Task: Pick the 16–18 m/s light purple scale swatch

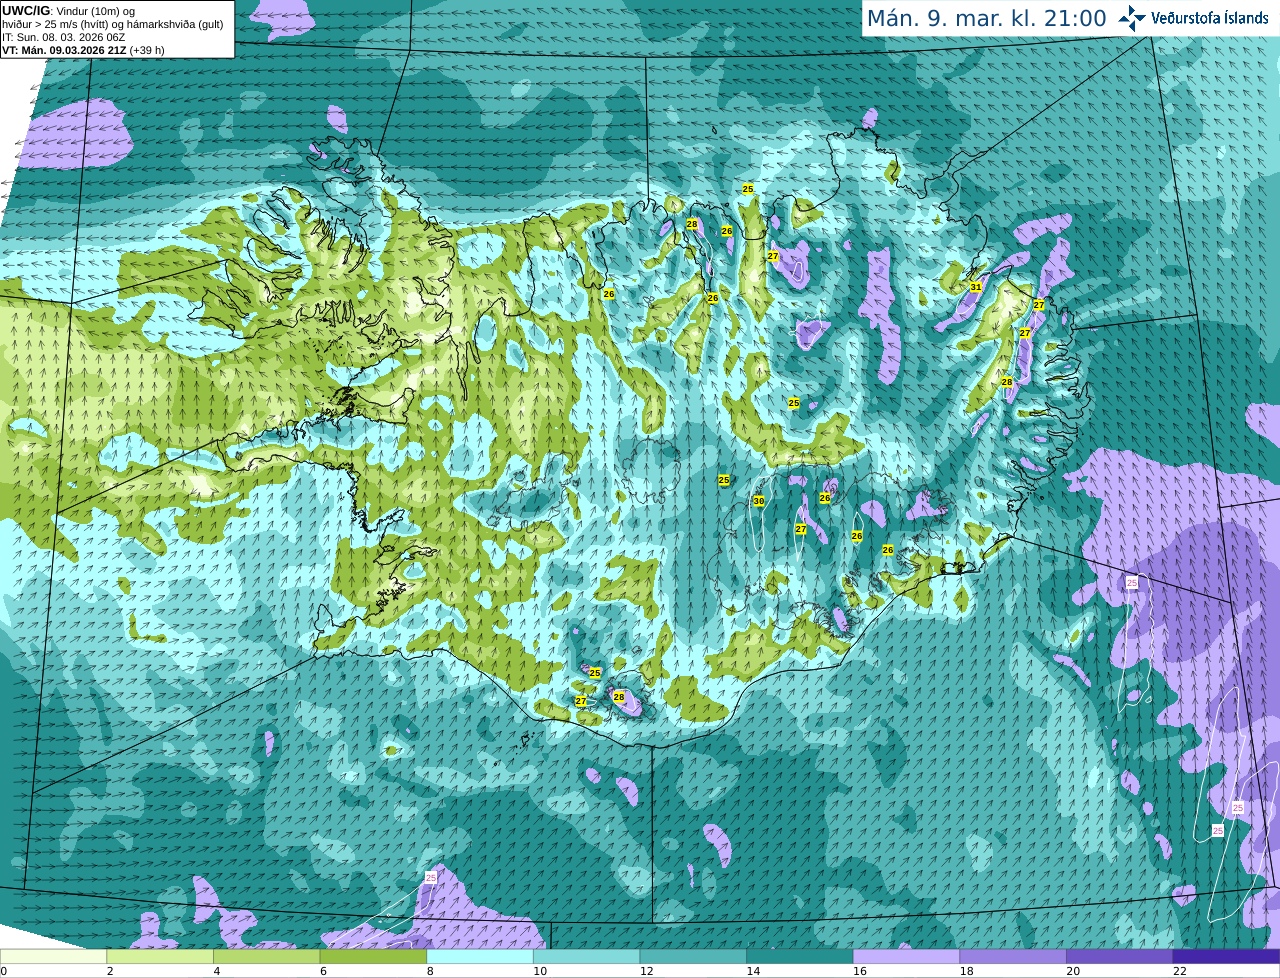Action: point(906,957)
